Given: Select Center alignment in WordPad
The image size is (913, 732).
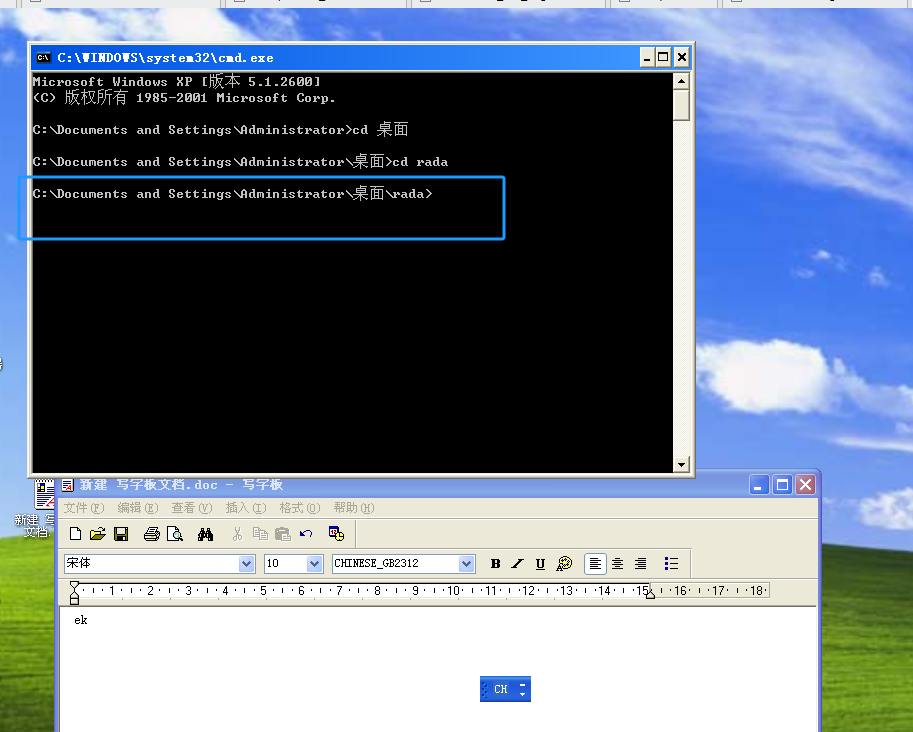Looking at the screenshot, I should [x=618, y=563].
